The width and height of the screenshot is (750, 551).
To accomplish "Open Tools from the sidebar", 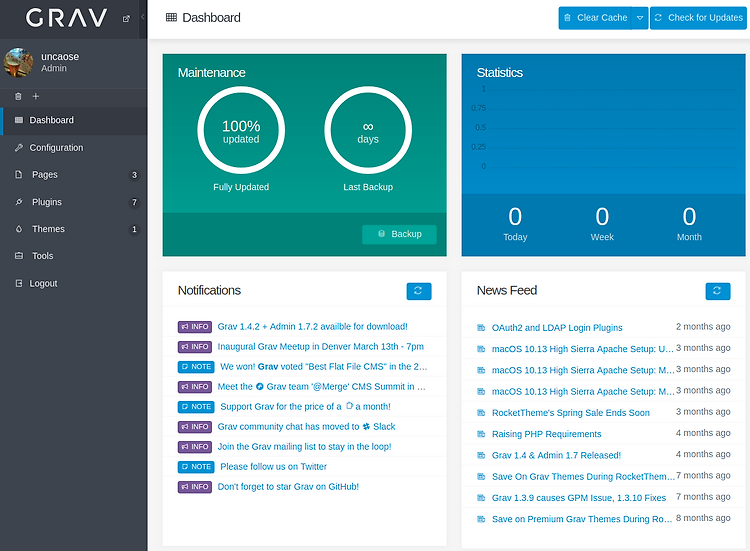I will [x=74, y=256].
